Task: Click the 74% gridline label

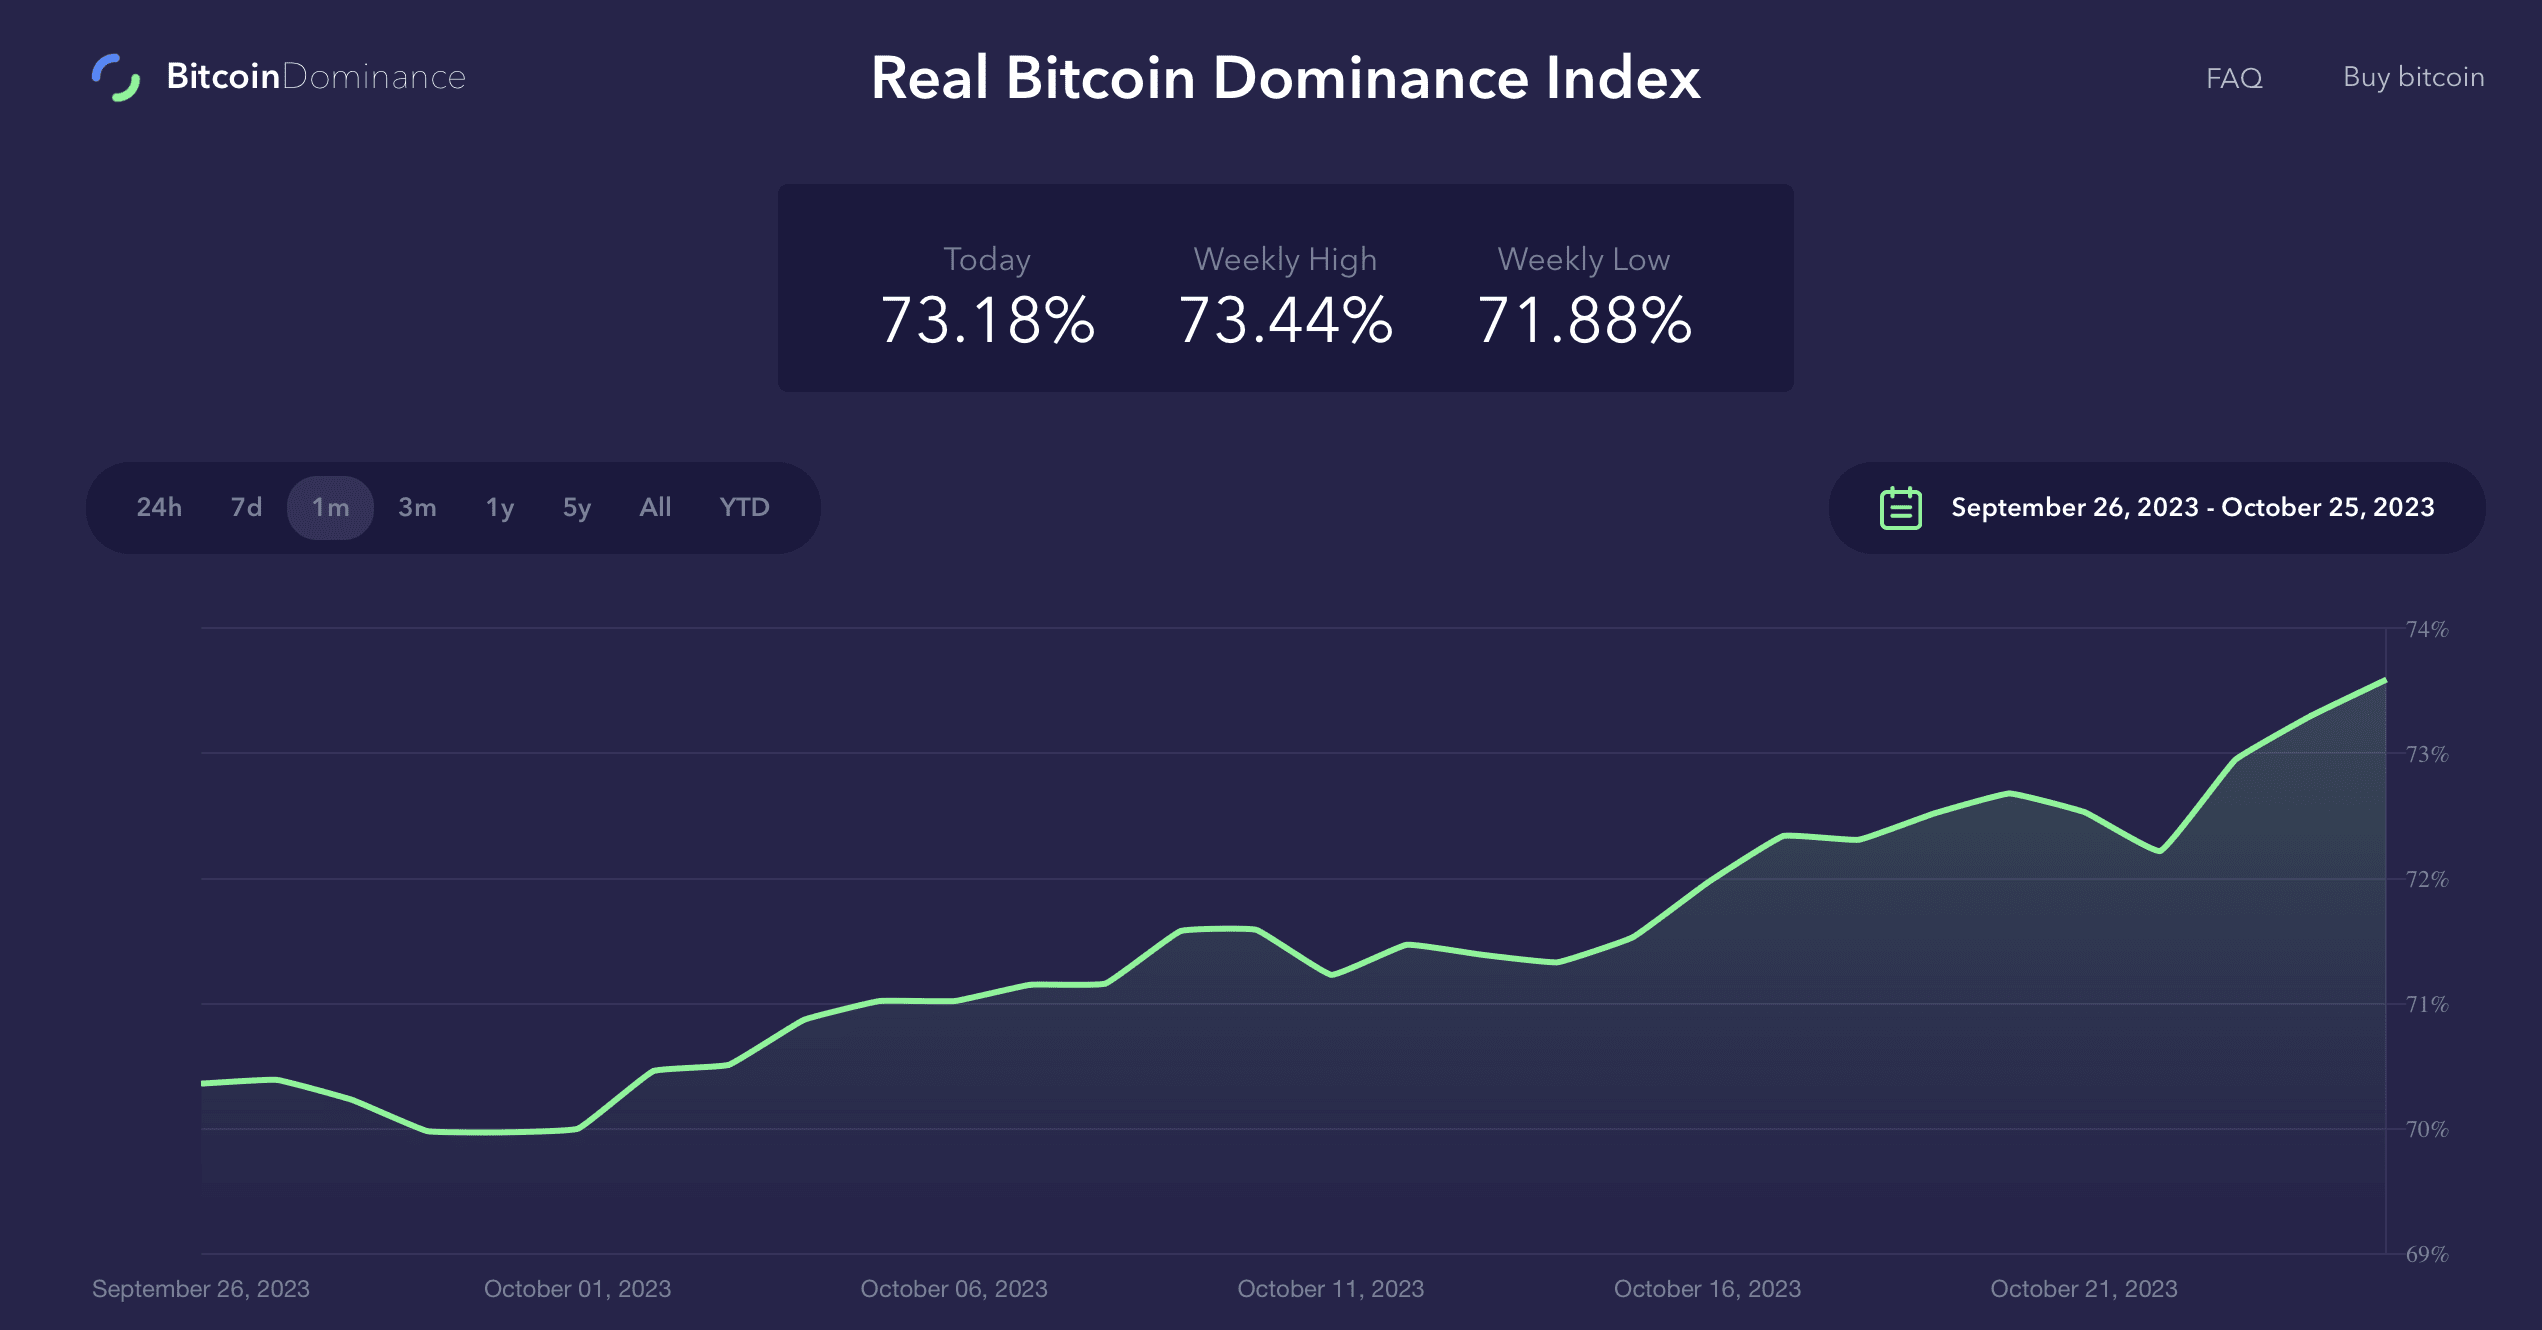Action: [2426, 629]
